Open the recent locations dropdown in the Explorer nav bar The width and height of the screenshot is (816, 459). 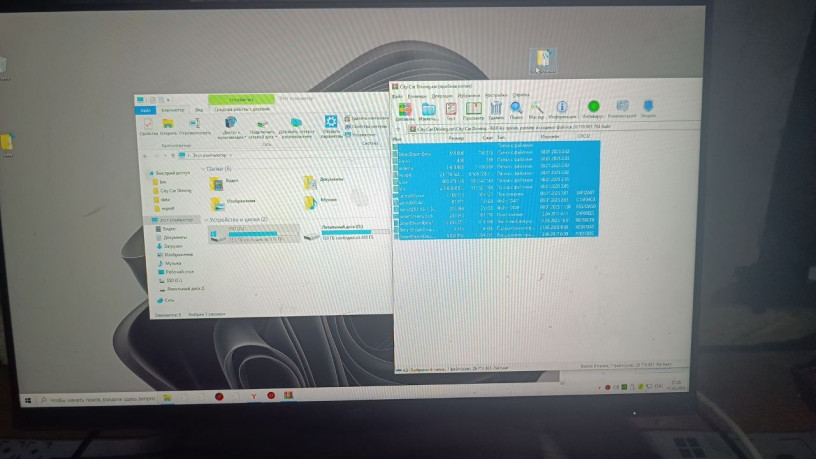pyautogui.click(x=165, y=156)
